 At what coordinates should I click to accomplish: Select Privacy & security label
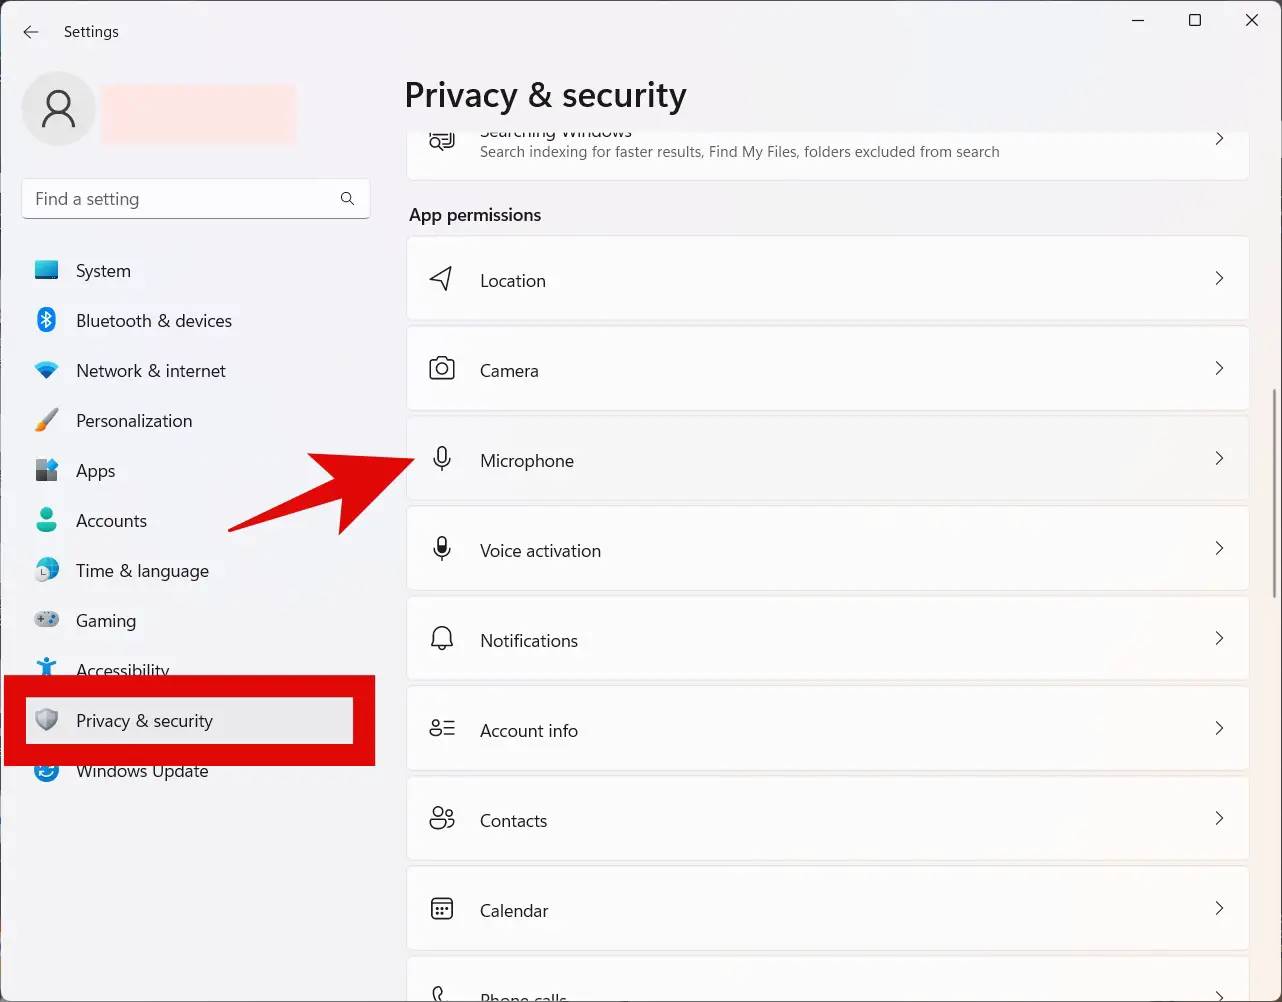click(144, 721)
